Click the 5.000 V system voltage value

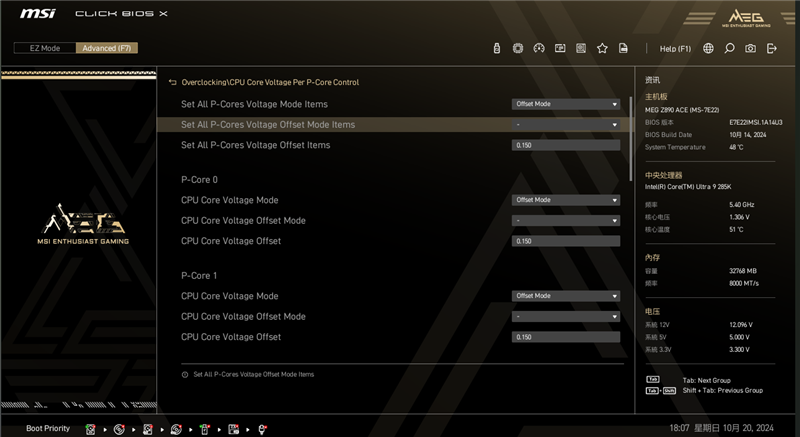click(739, 337)
